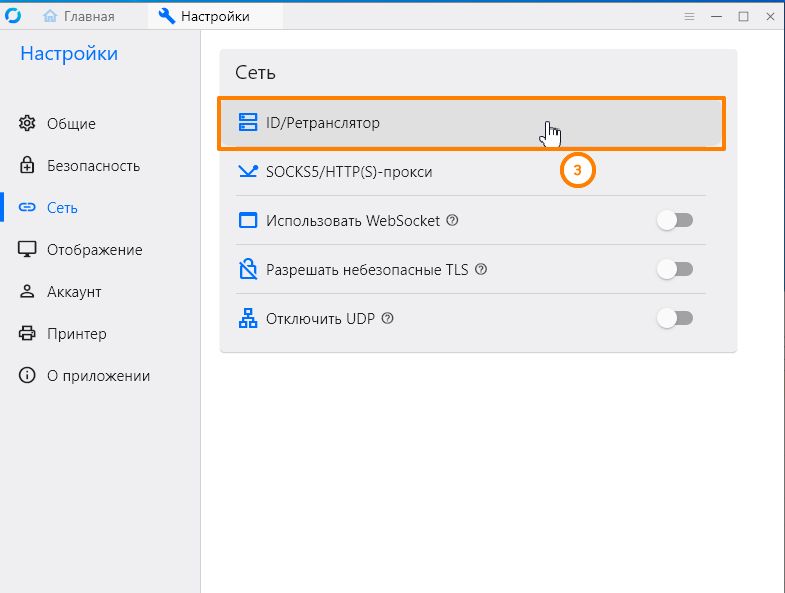785x593 pixels.
Task: Click the proxy icon of SOCKS5/HTTP(S)-прокси
Action: (x=248, y=171)
